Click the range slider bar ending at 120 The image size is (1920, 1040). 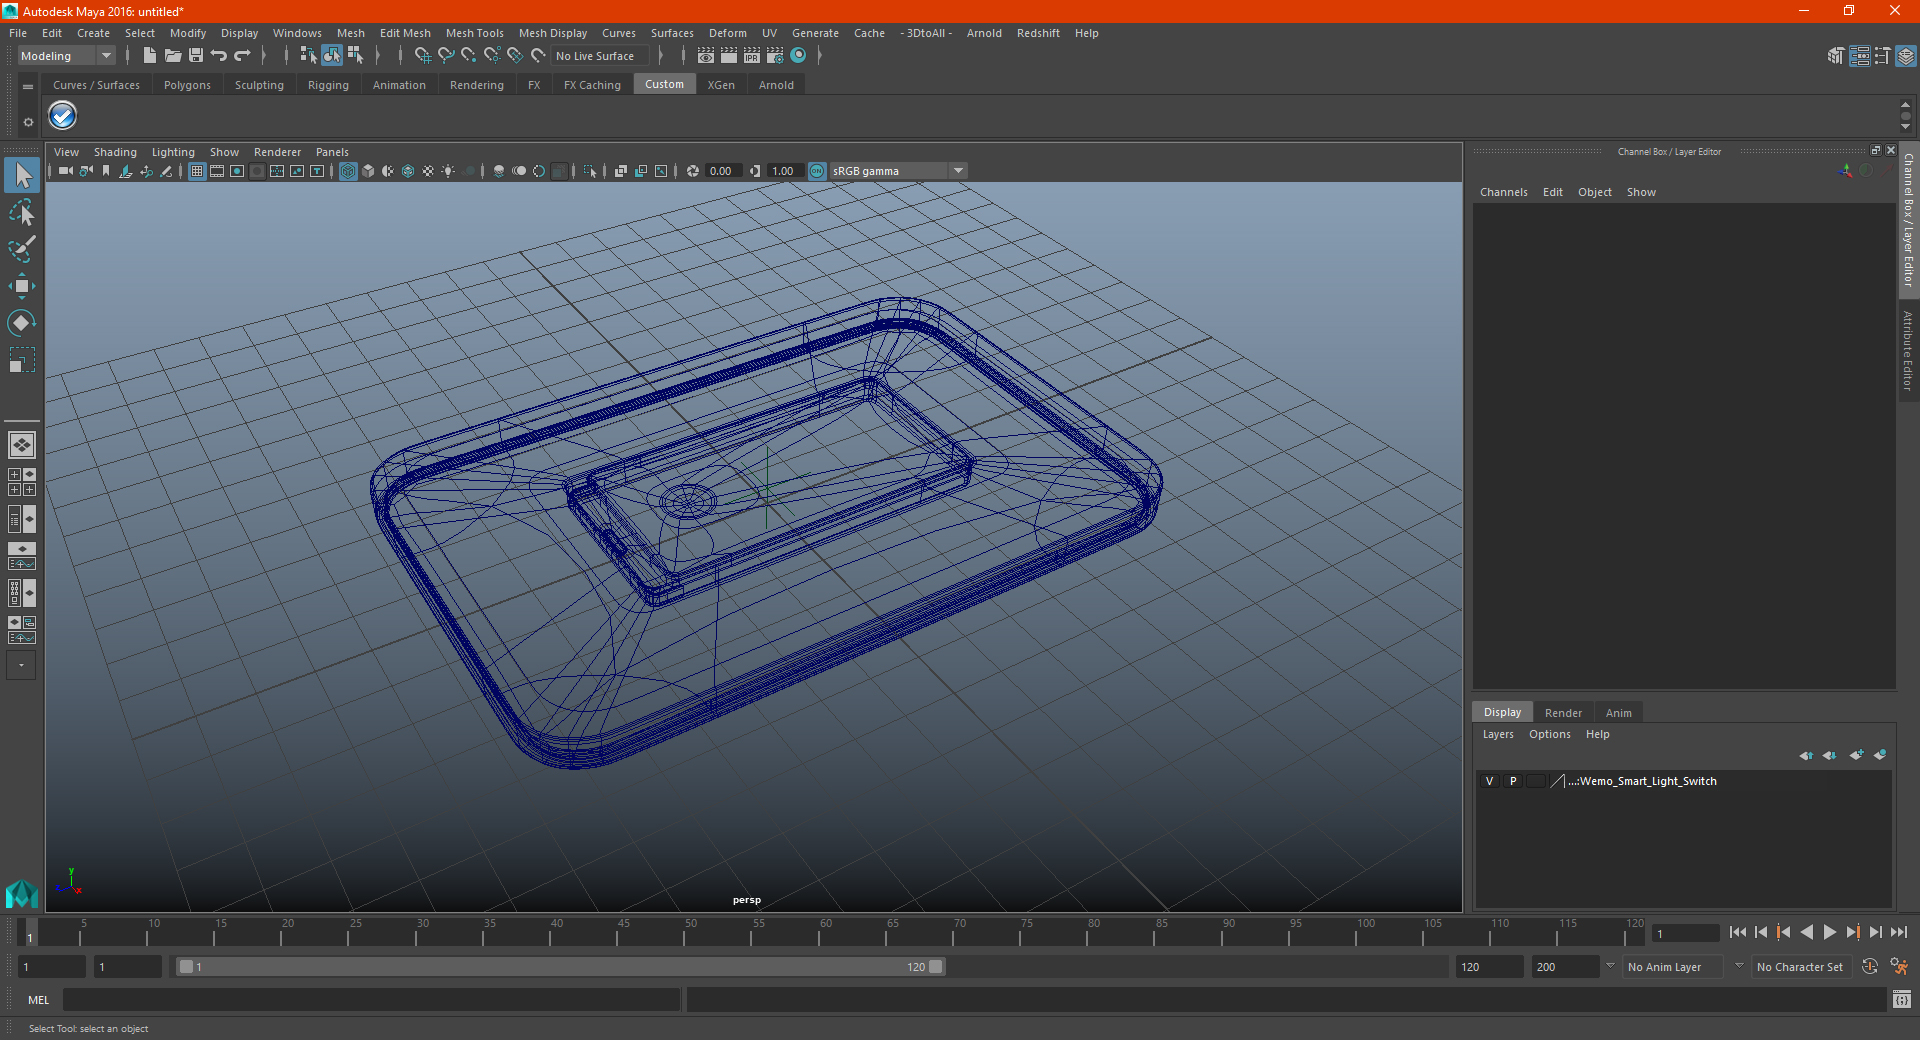tap(560, 967)
